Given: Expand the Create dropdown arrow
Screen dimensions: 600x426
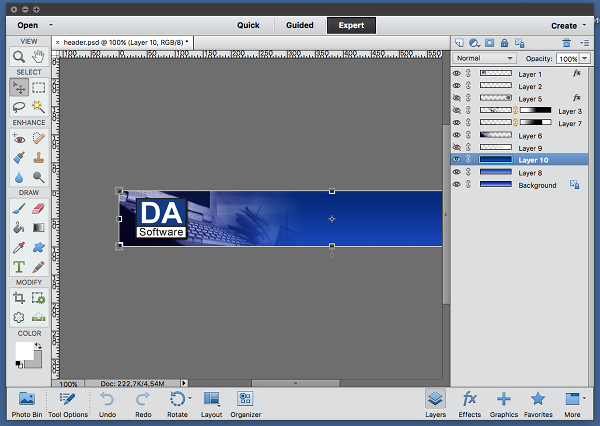Looking at the screenshot, I should point(584,25).
